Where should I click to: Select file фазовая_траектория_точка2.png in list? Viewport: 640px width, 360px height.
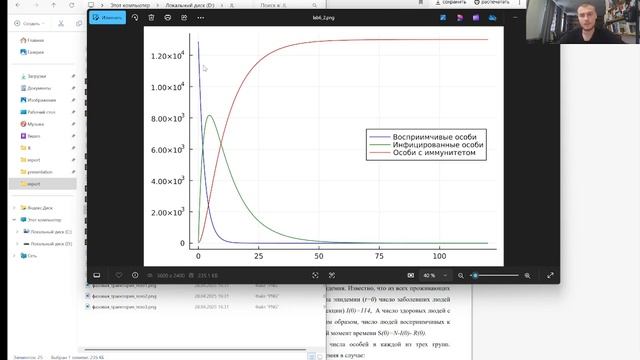click(x=124, y=296)
